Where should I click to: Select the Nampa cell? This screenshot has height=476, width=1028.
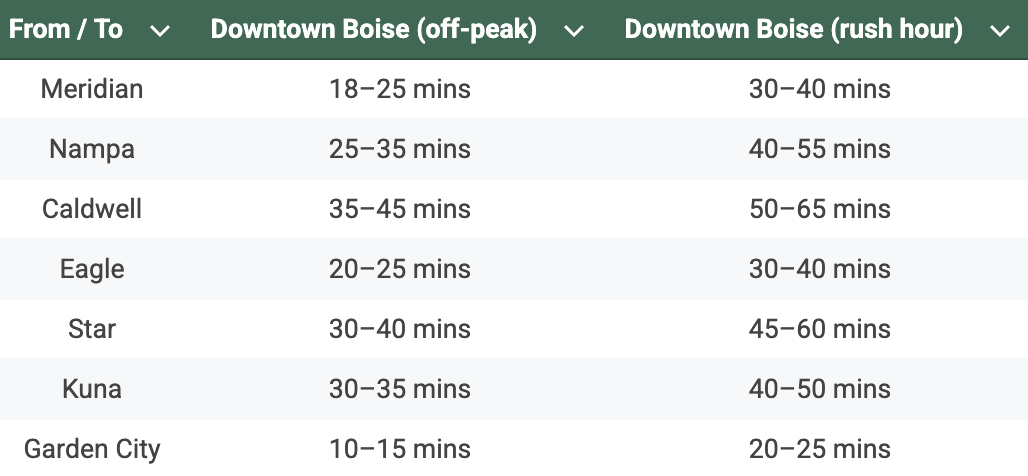(92, 149)
